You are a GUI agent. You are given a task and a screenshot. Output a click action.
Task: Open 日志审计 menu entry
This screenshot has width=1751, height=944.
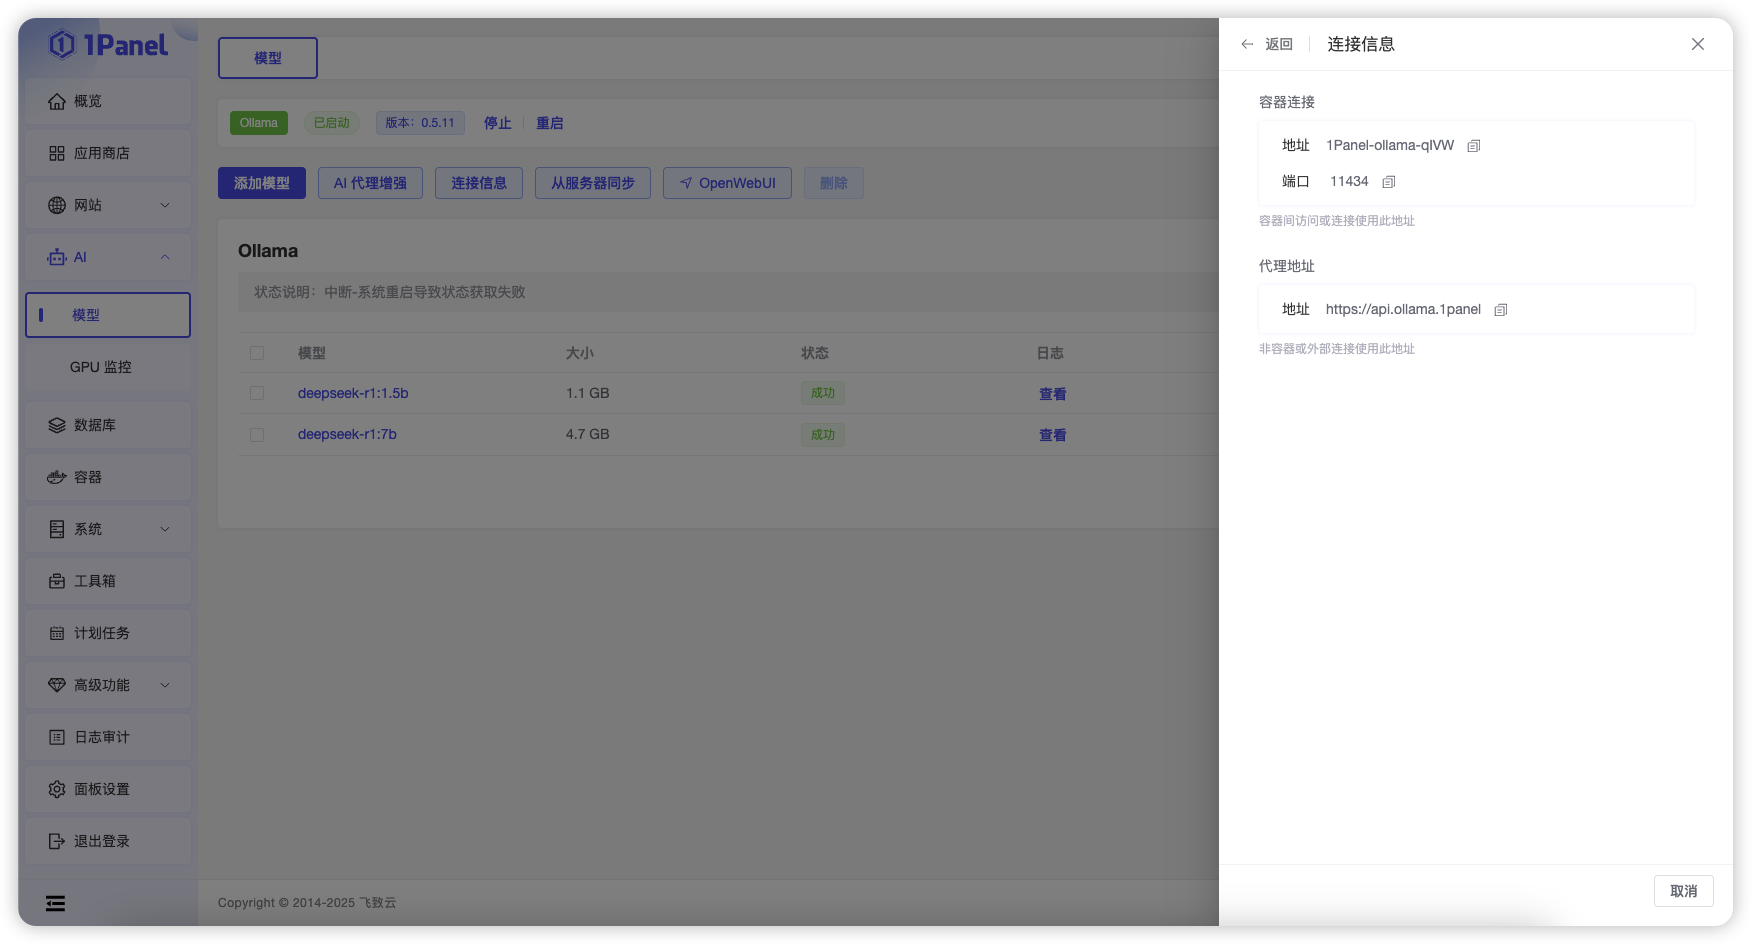point(108,737)
